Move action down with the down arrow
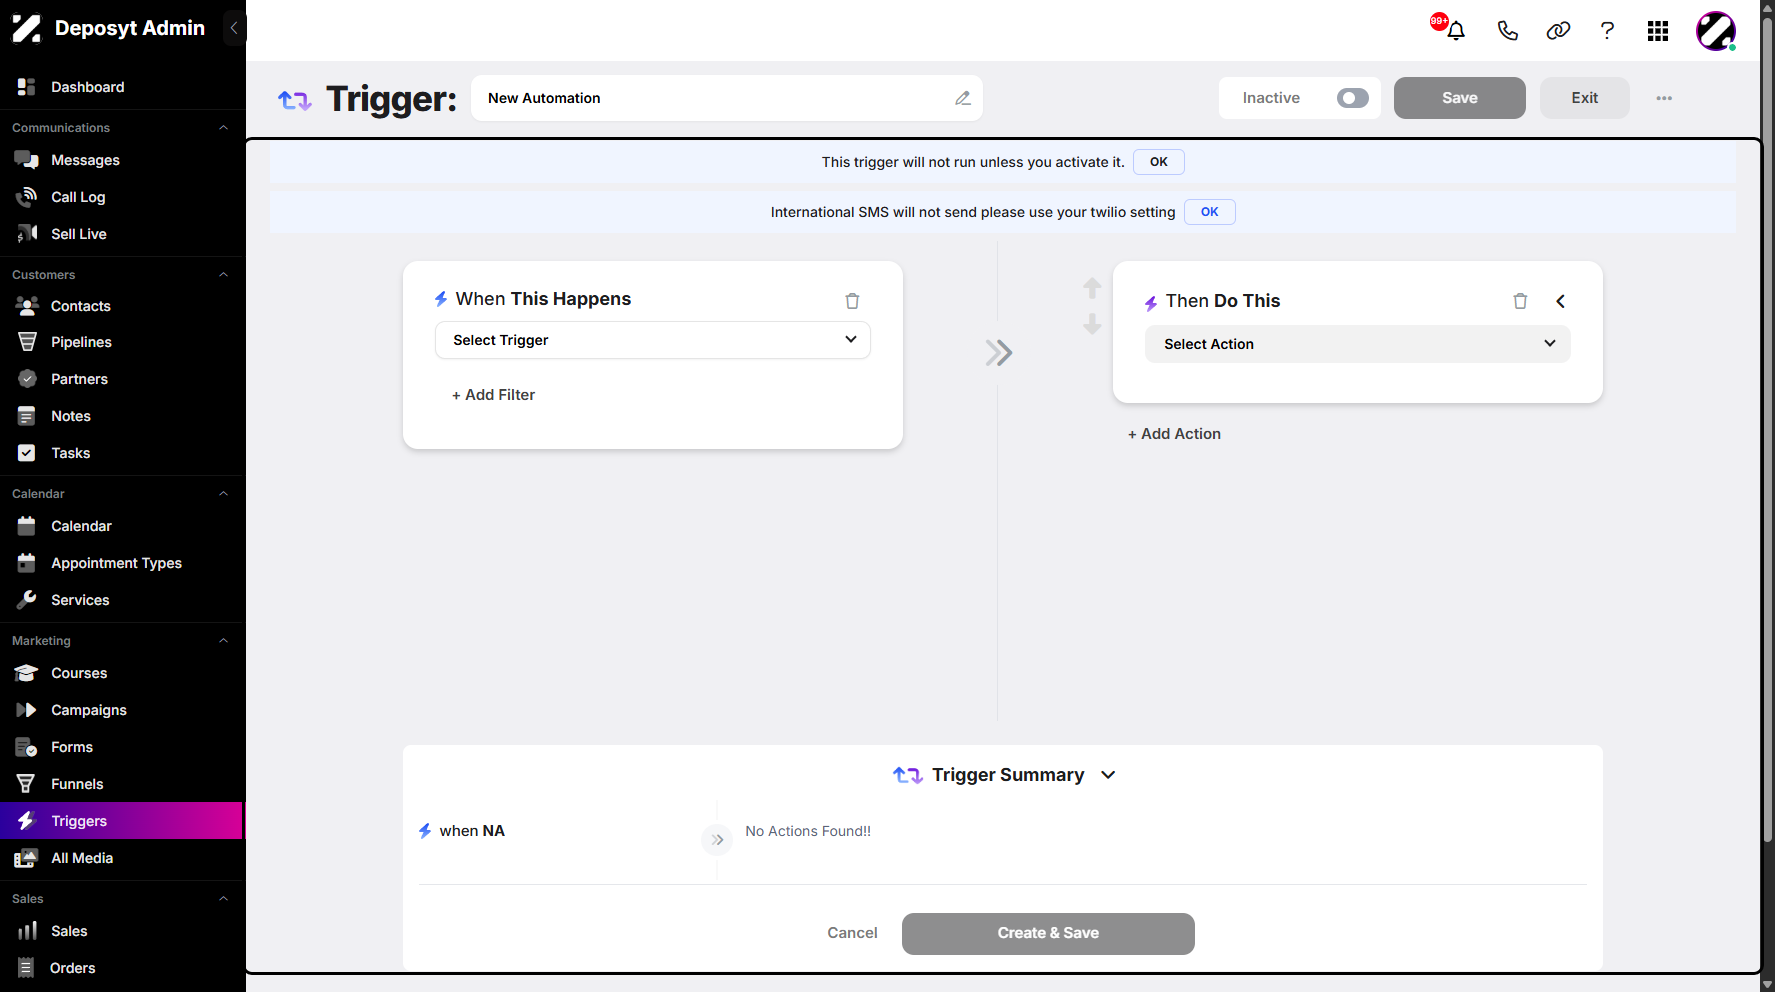Viewport: 1775px width, 992px height. pos(1092,324)
